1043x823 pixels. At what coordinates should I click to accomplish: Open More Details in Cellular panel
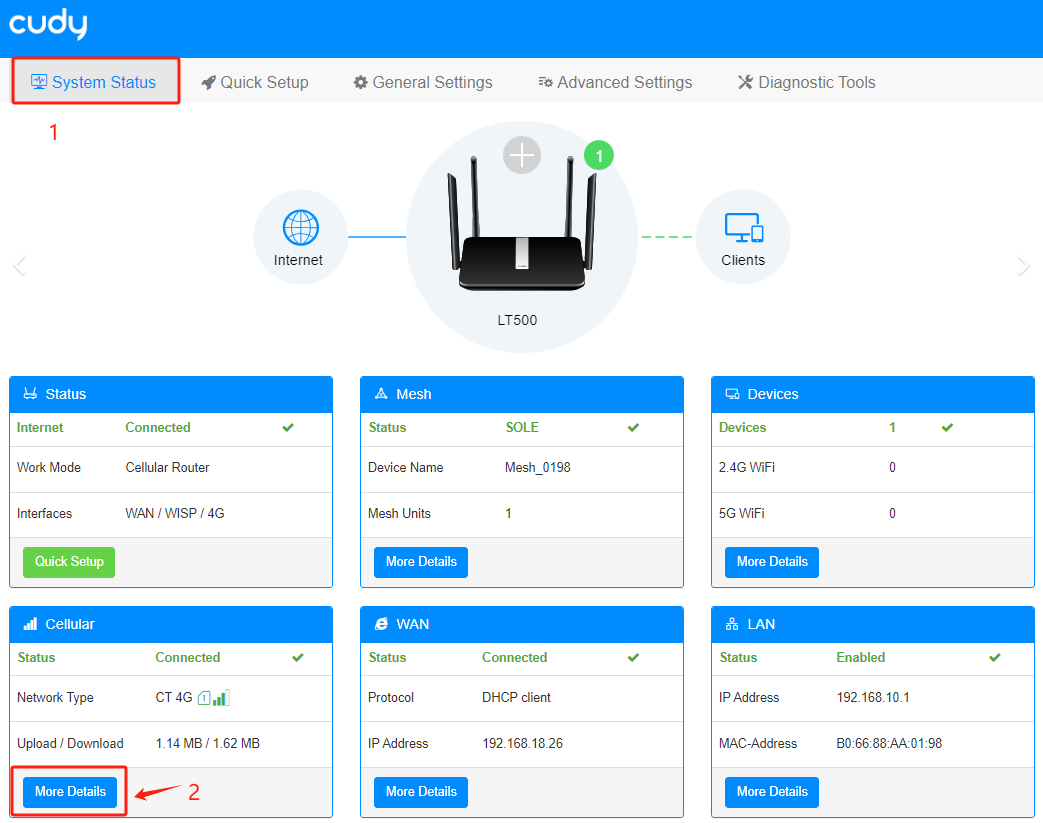click(70, 792)
